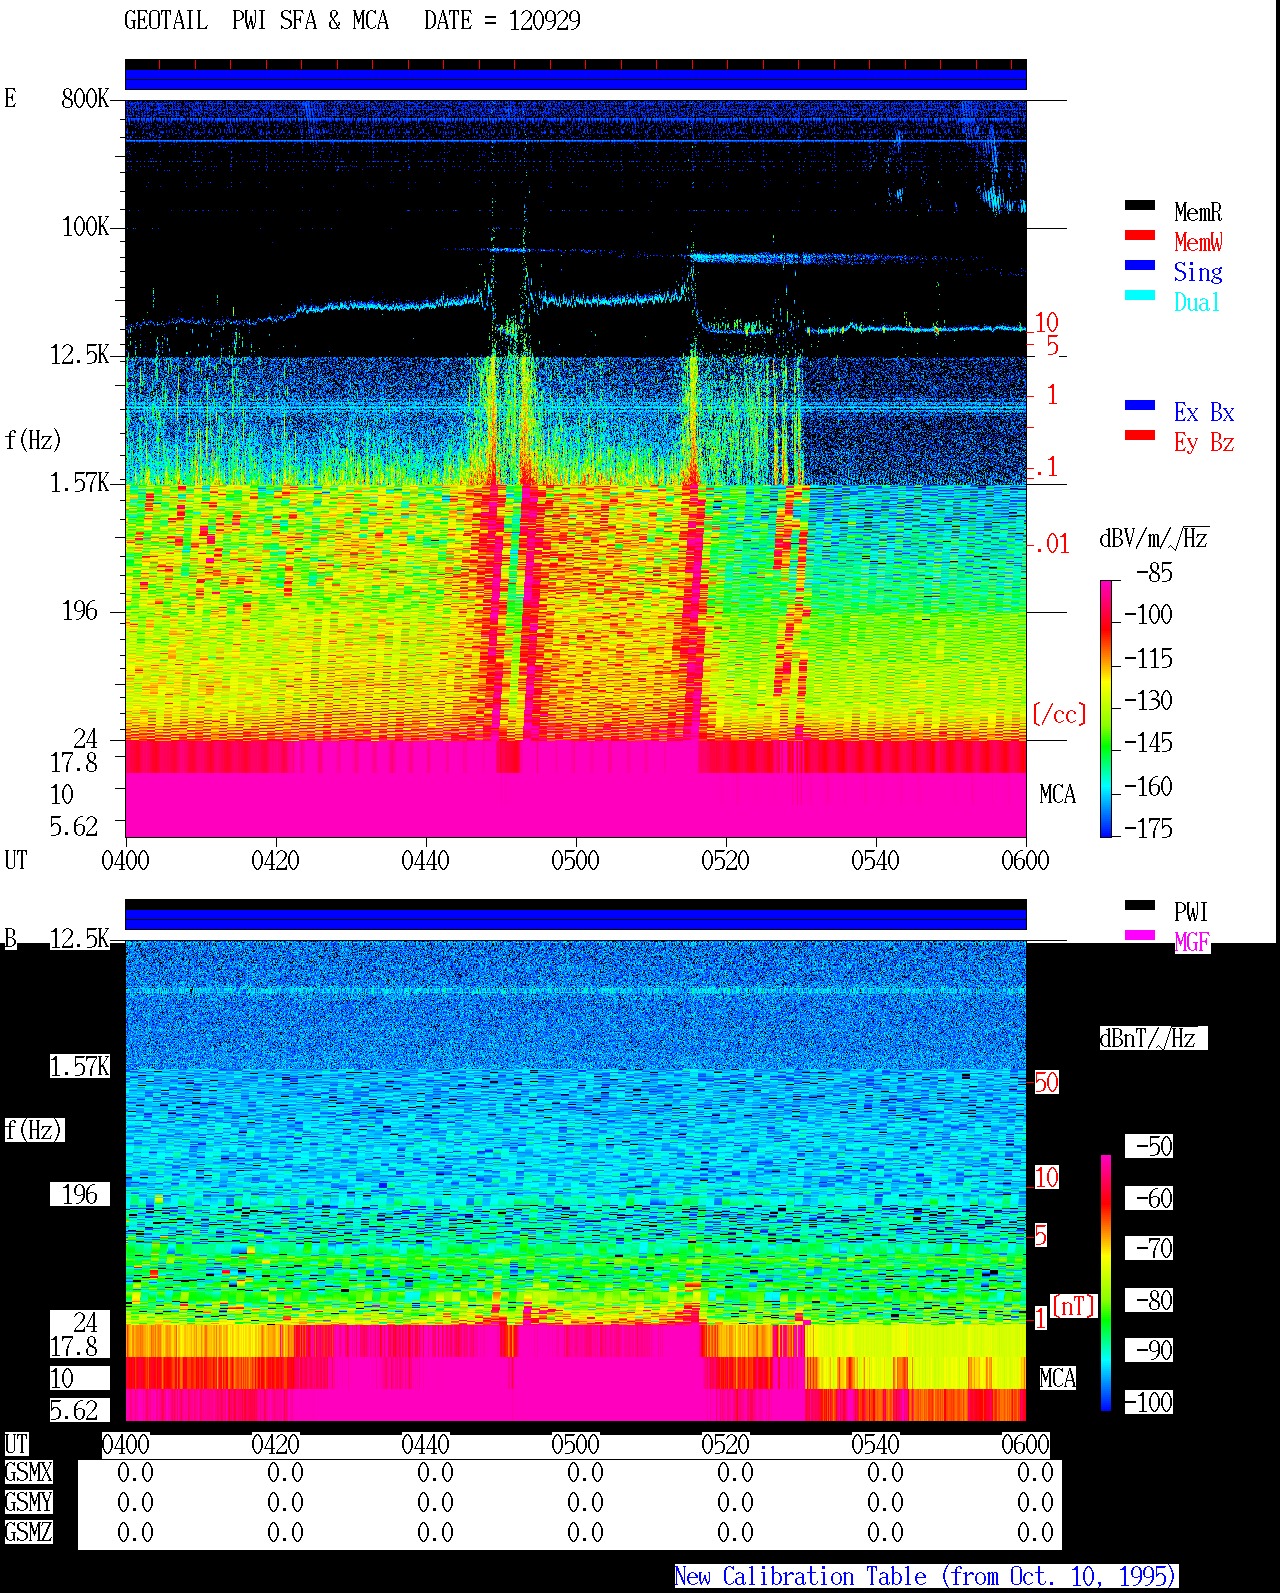Select the "GSMY" row label
This screenshot has width=1280, height=1593.
pyautogui.click(x=28, y=1503)
